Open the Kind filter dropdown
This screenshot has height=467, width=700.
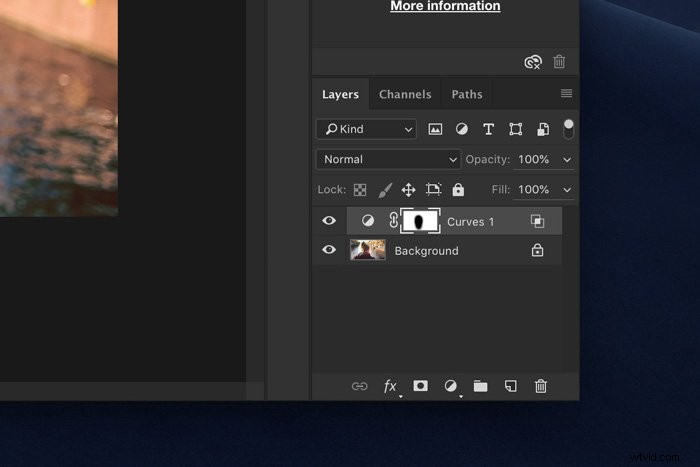[366, 129]
